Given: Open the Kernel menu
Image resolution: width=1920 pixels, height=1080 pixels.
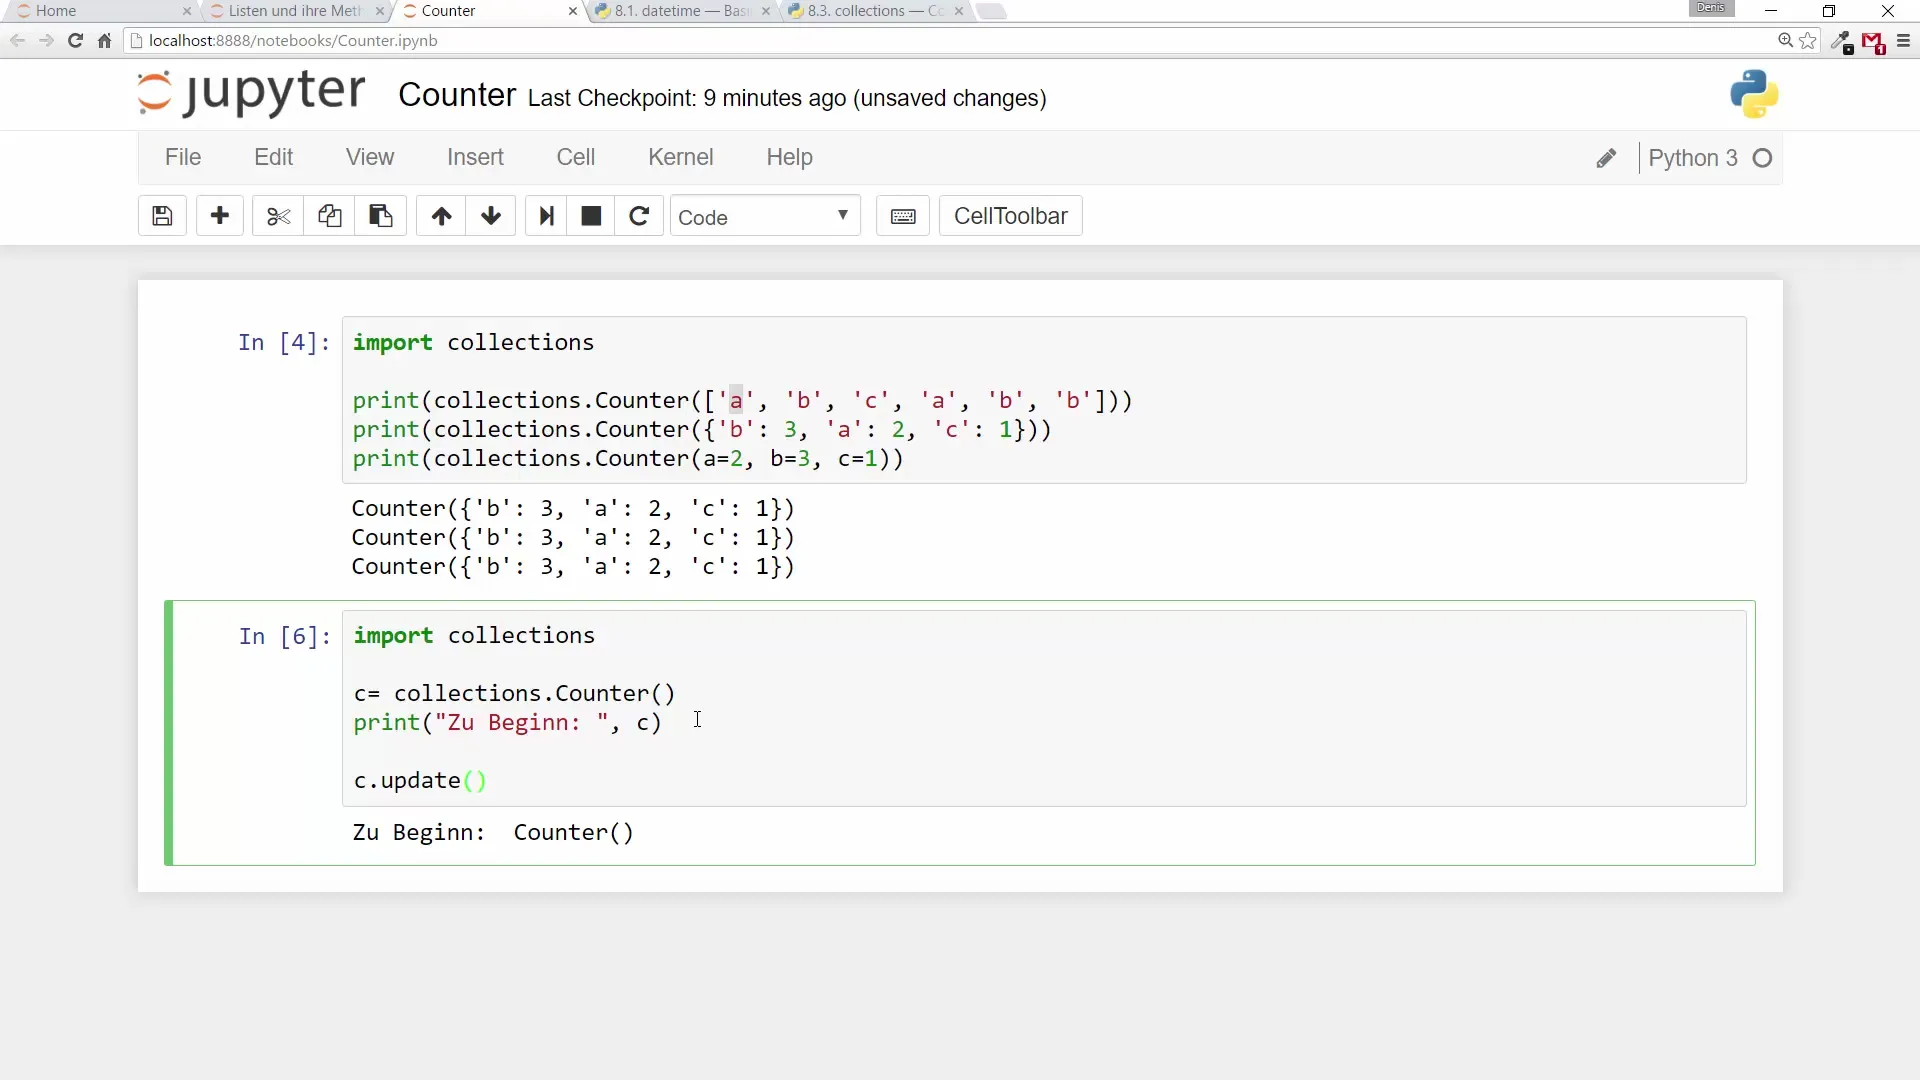Looking at the screenshot, I should [680, 157].
